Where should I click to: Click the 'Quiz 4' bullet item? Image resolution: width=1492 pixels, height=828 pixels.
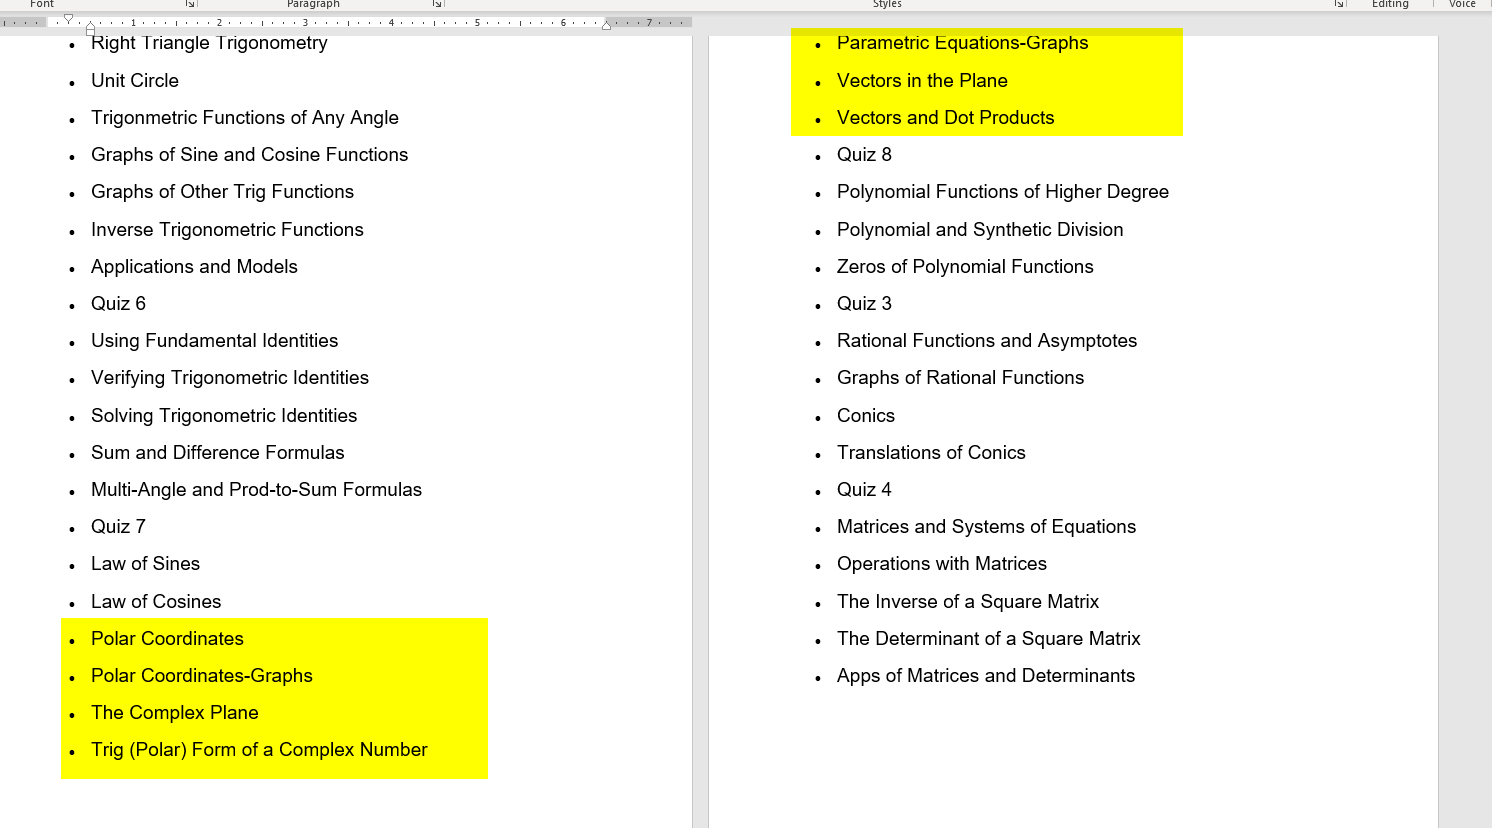(864, 490)
